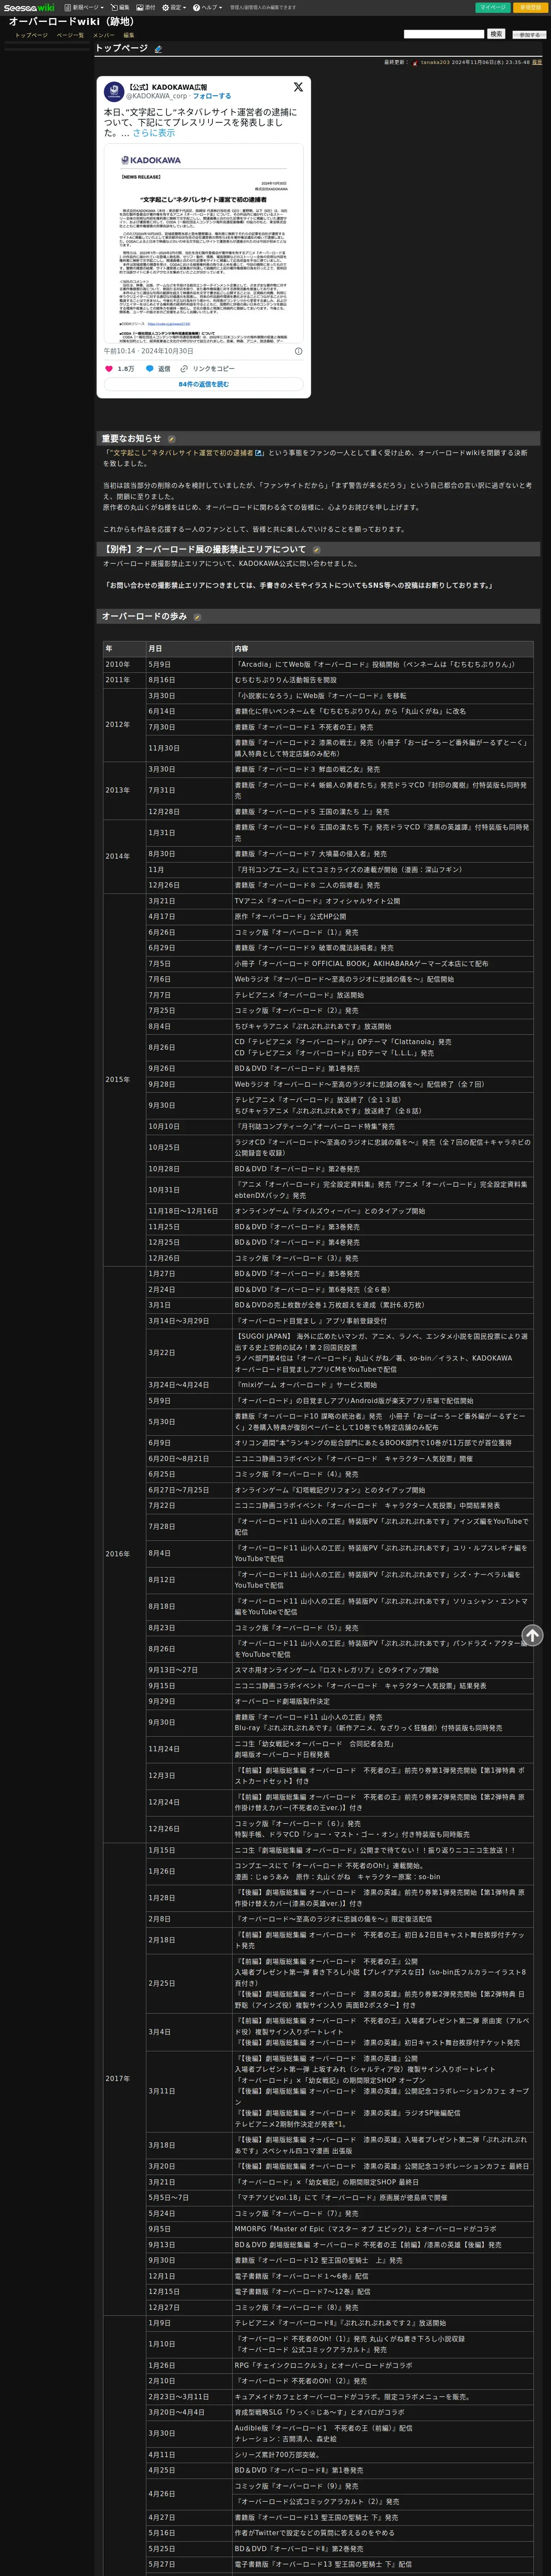
Task: Click the green マイページ button
Action: [x=492, y=7]
